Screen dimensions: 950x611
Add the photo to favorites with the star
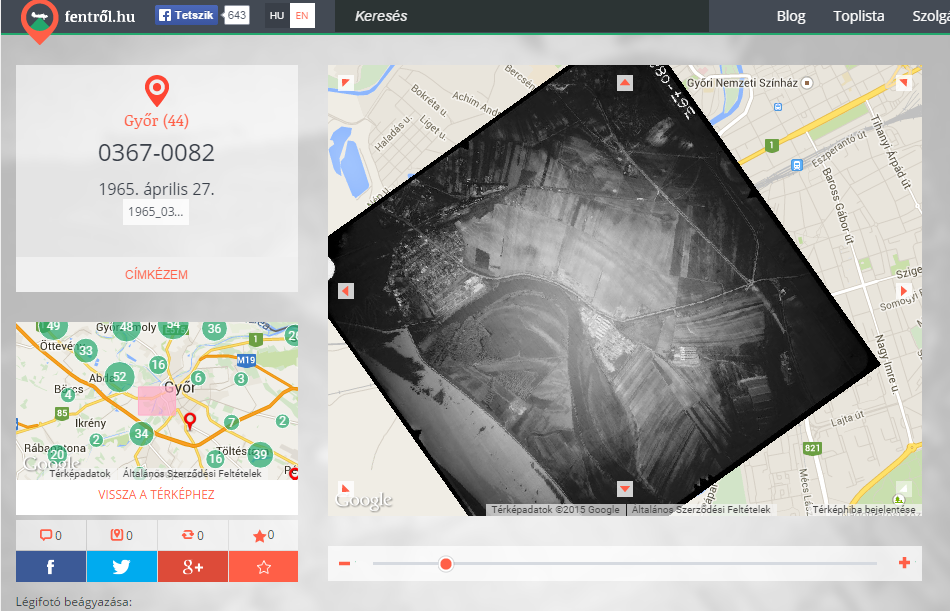pos(264,567)
